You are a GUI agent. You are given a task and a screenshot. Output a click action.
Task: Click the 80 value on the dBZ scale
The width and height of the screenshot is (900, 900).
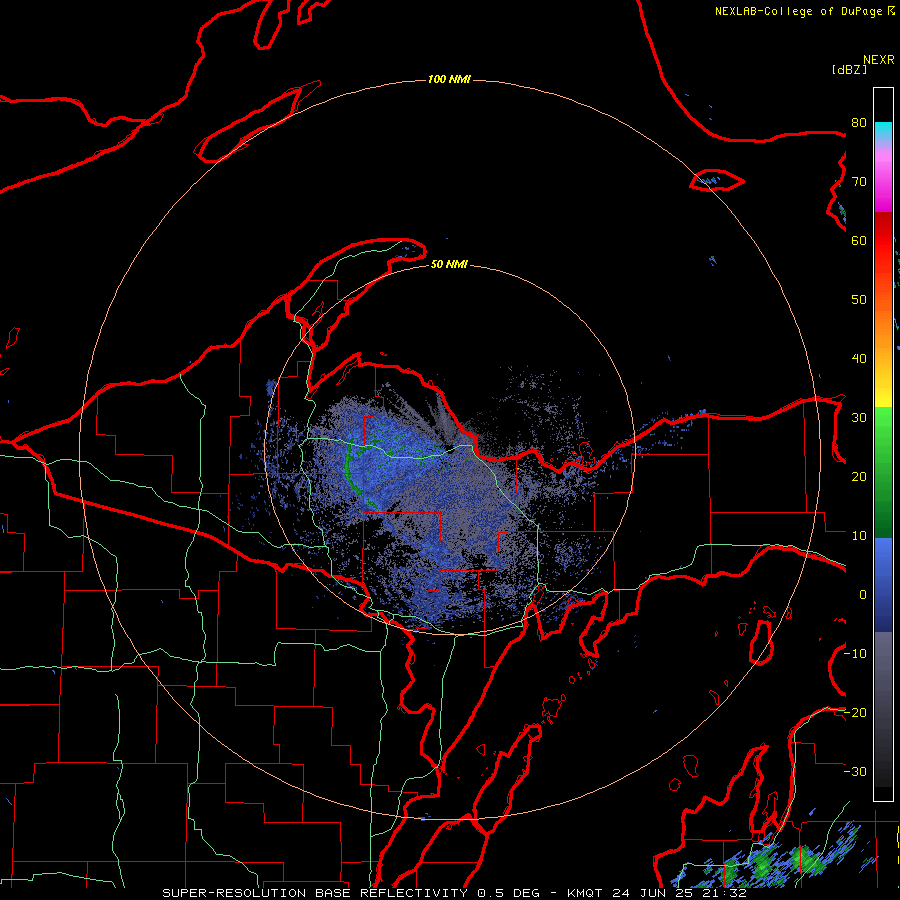(859, 122)
